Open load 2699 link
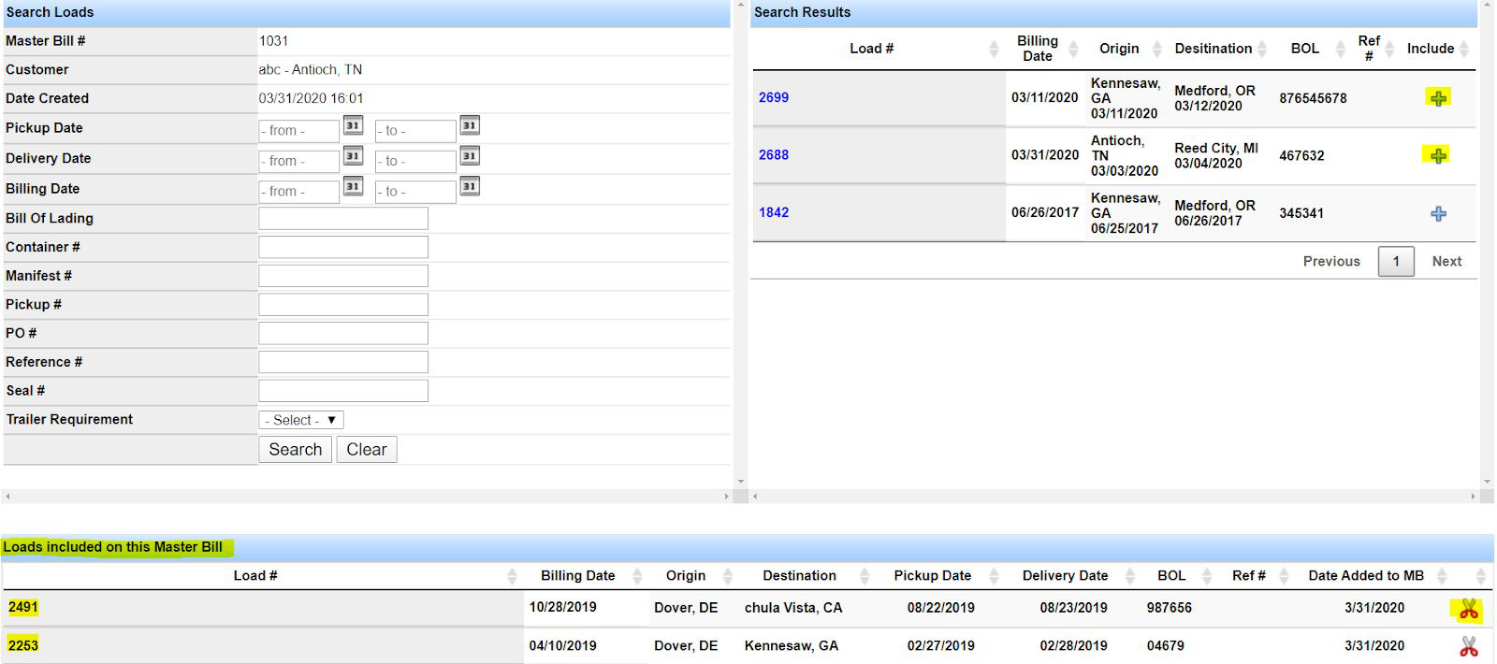The width and height of the screenshot is (1497, 664). coord(774,98)
